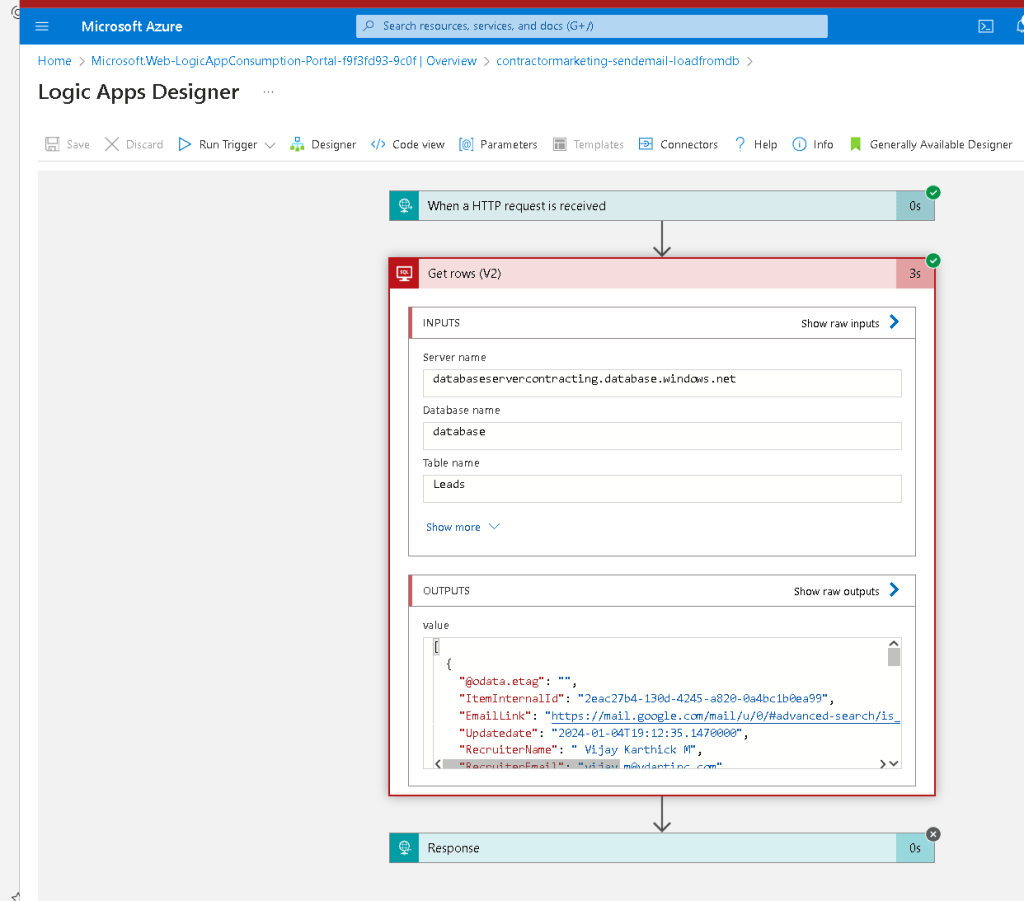
Task: Switch to Designer view
Action: click(323, 144)
